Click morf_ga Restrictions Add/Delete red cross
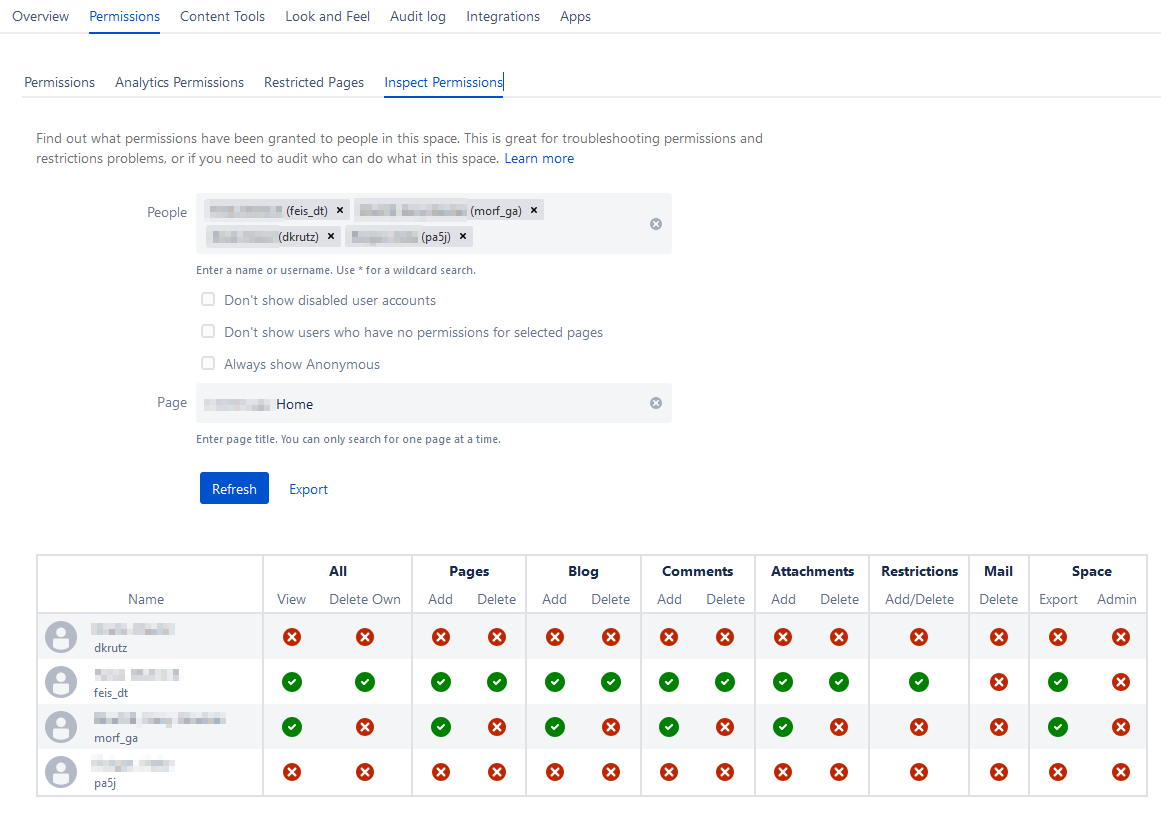Image resolution: width=1161 pixels, height=813 pixels. [x=919, y=727]
